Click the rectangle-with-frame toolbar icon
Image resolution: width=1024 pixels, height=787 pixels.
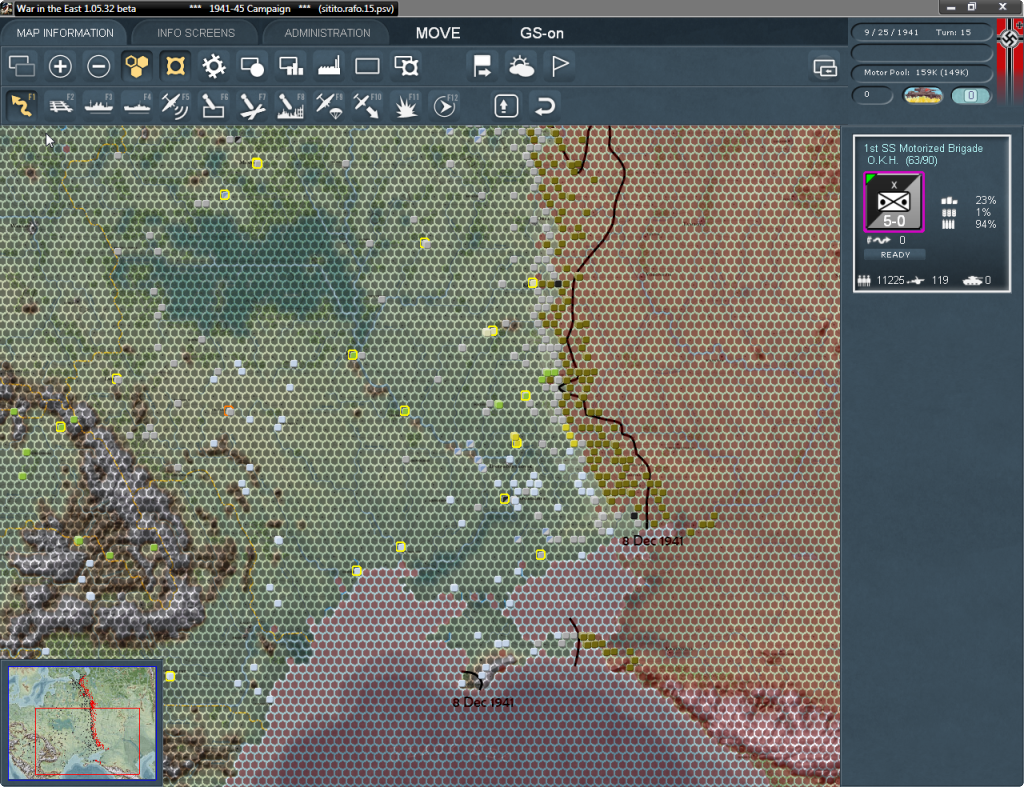tap(406, 66)
